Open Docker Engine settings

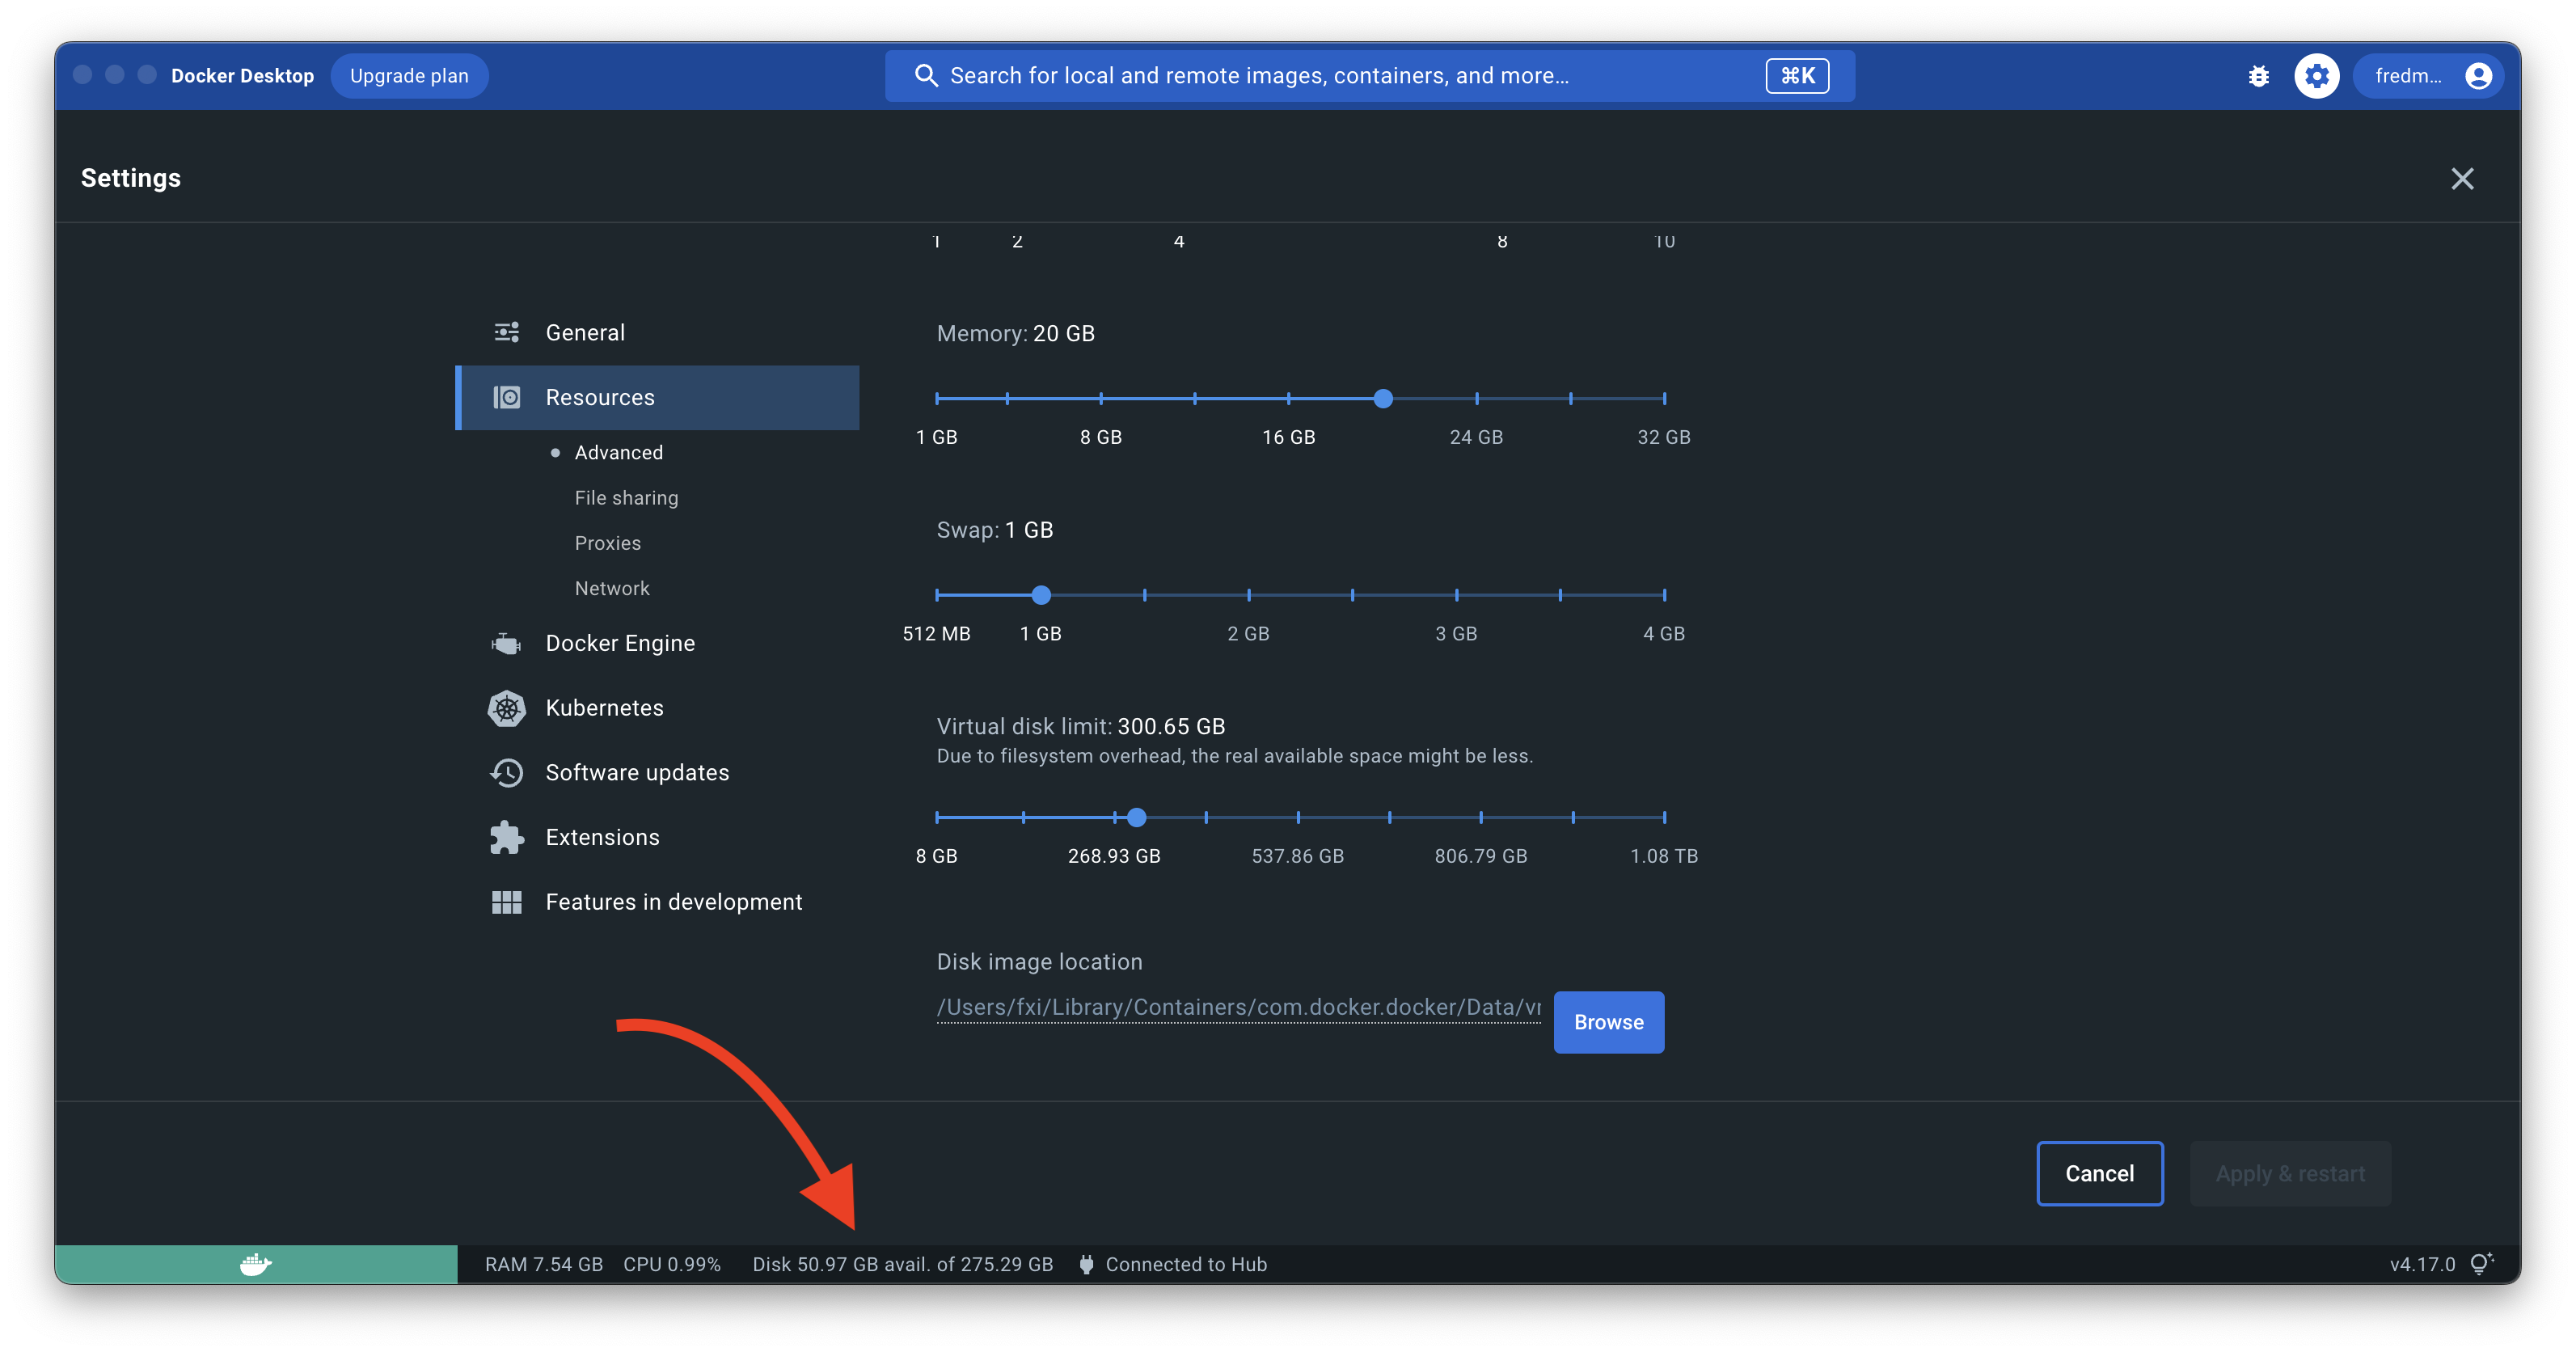tap(619, 643)
